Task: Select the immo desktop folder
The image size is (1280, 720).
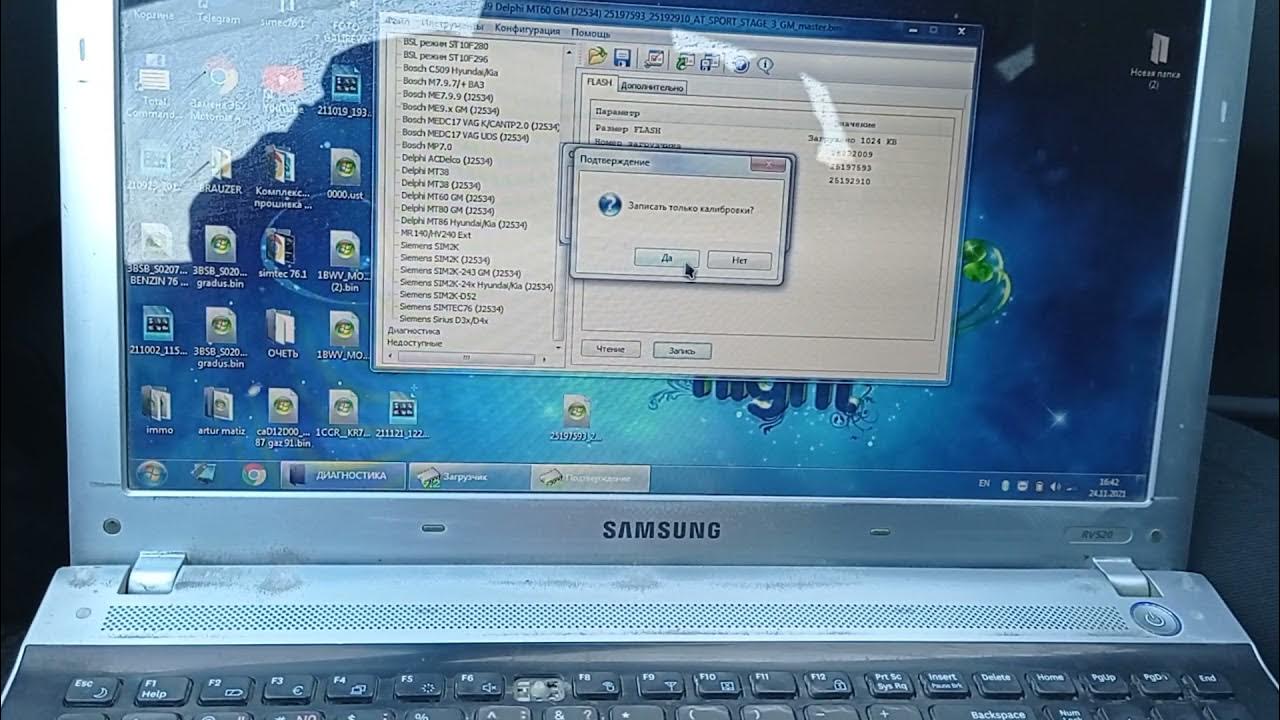Action: tap(158, 410)
